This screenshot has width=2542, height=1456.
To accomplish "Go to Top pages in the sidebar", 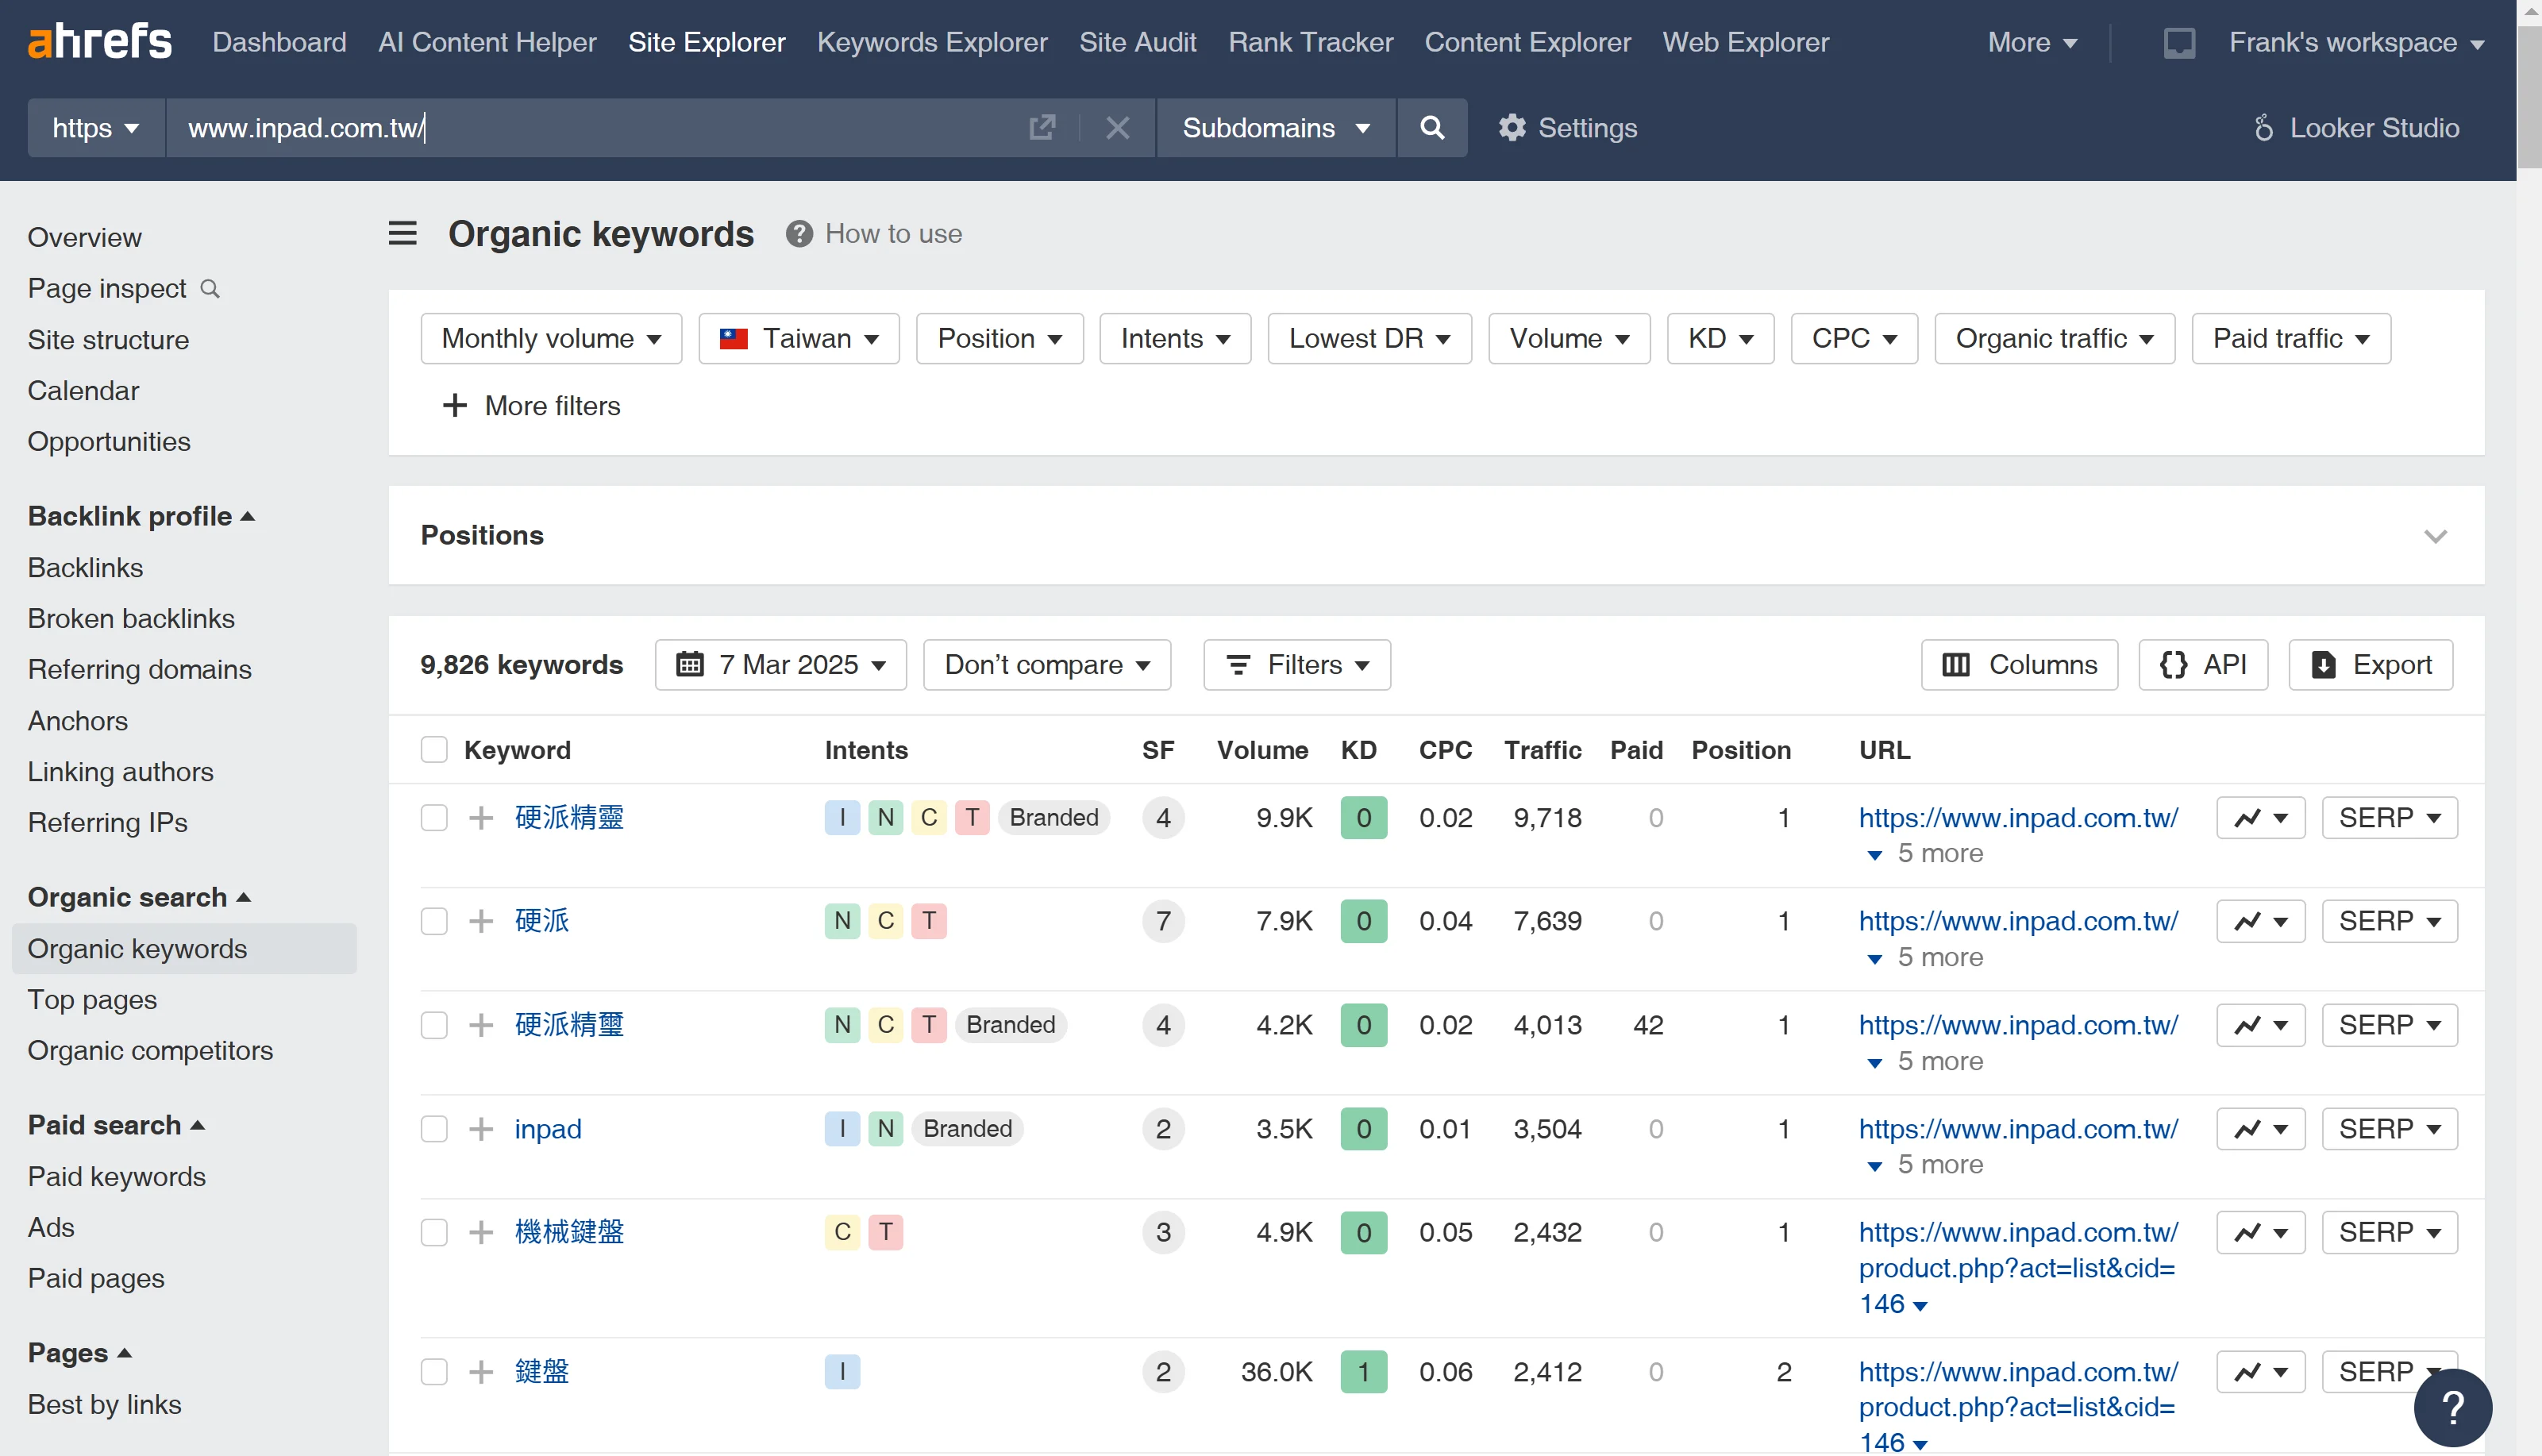I will click(92, 999).
